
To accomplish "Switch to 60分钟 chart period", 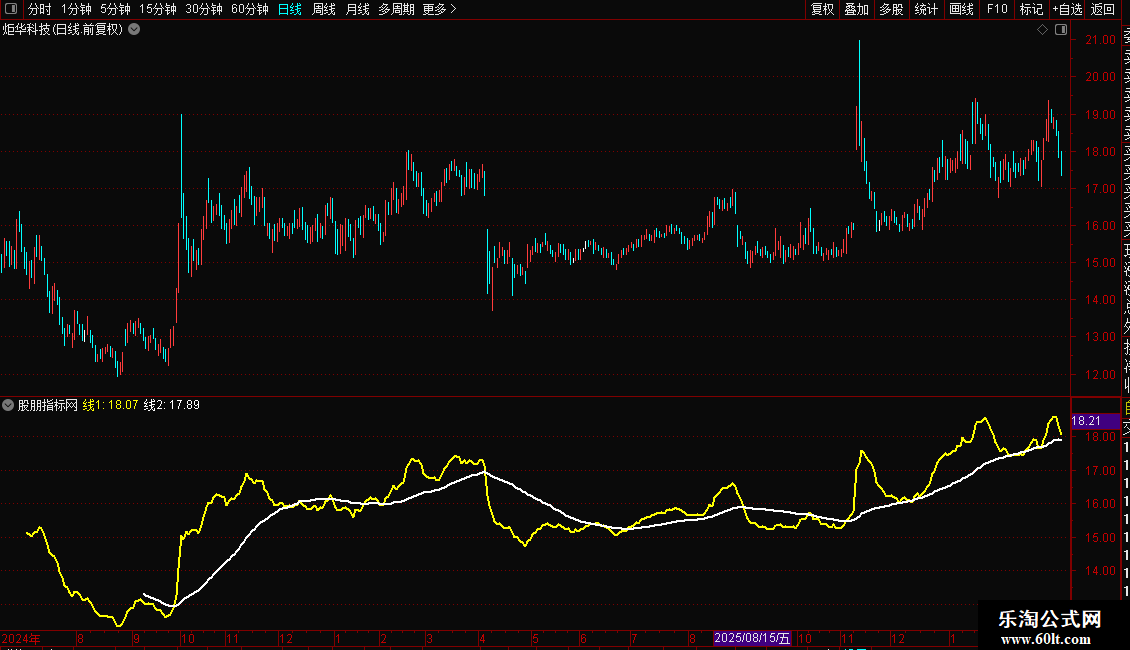I will [x=250, y=9].
